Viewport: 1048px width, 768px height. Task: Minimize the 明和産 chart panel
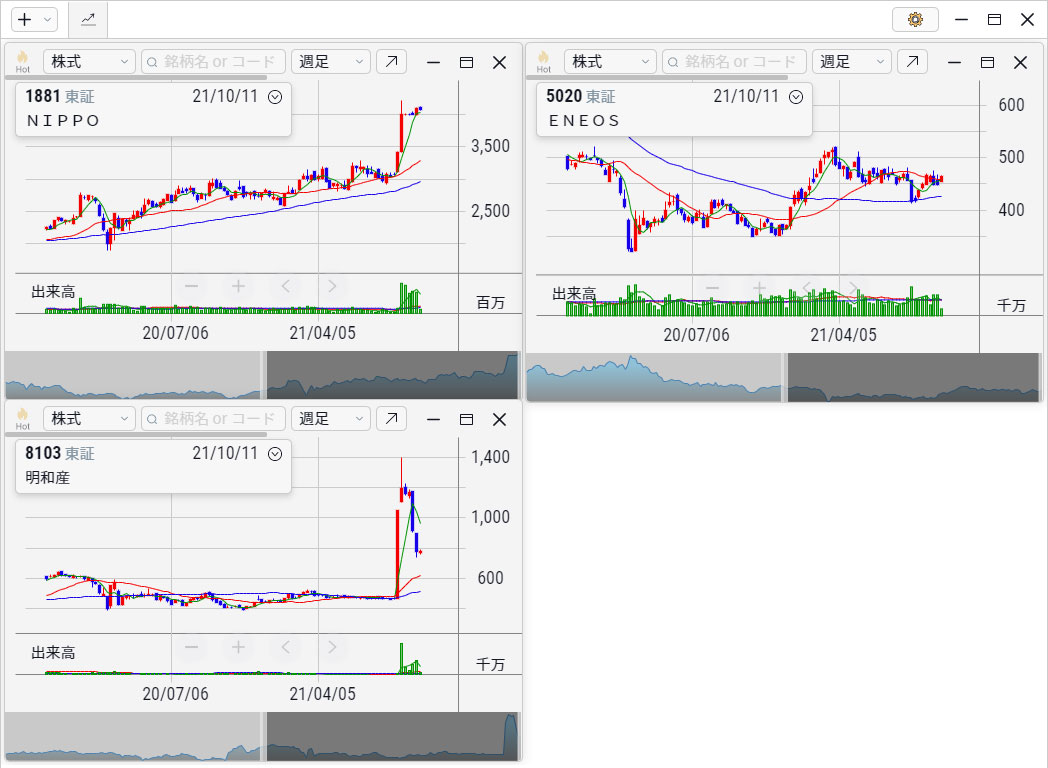tap(433, 419)
